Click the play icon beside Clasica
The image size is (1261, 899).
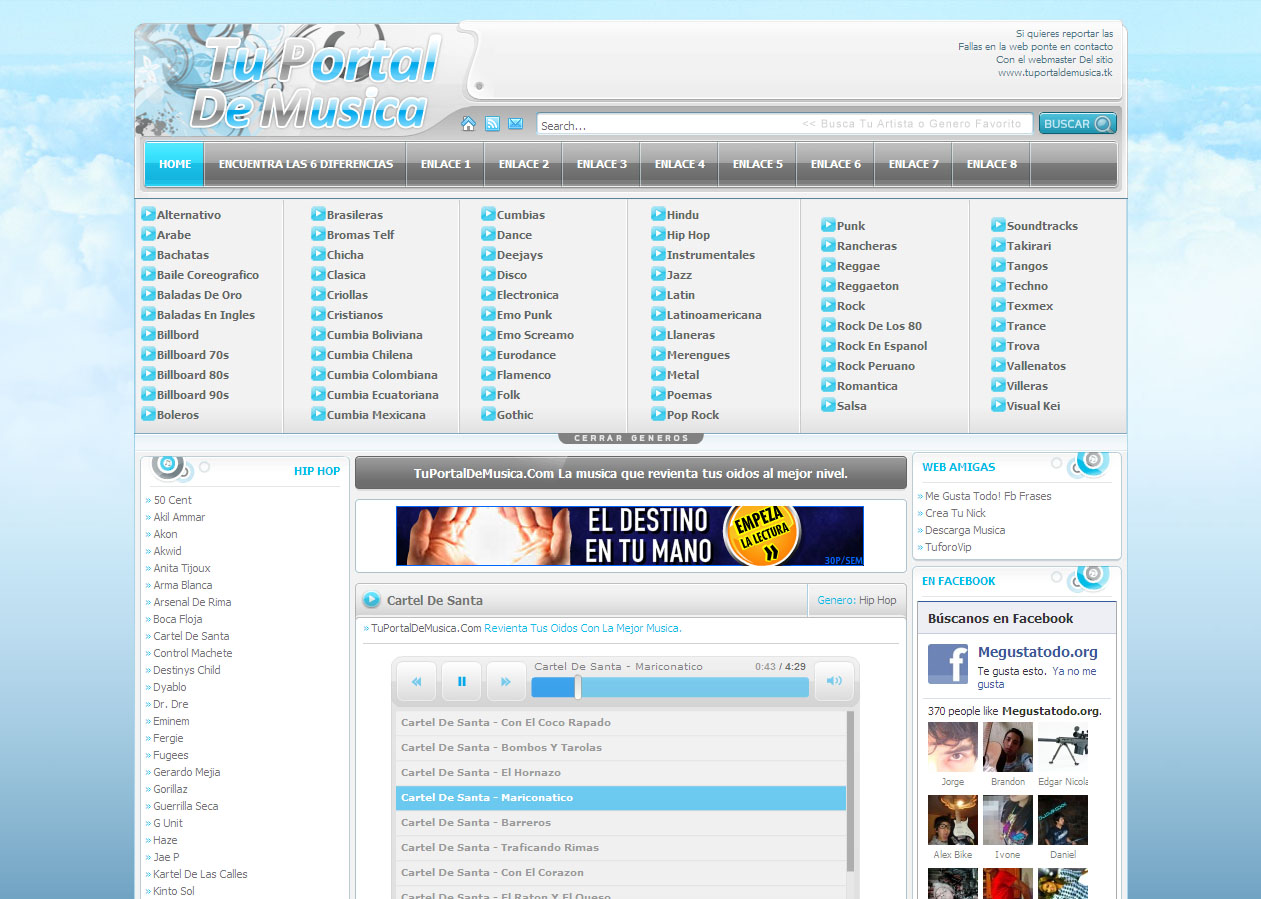(318, 274)
